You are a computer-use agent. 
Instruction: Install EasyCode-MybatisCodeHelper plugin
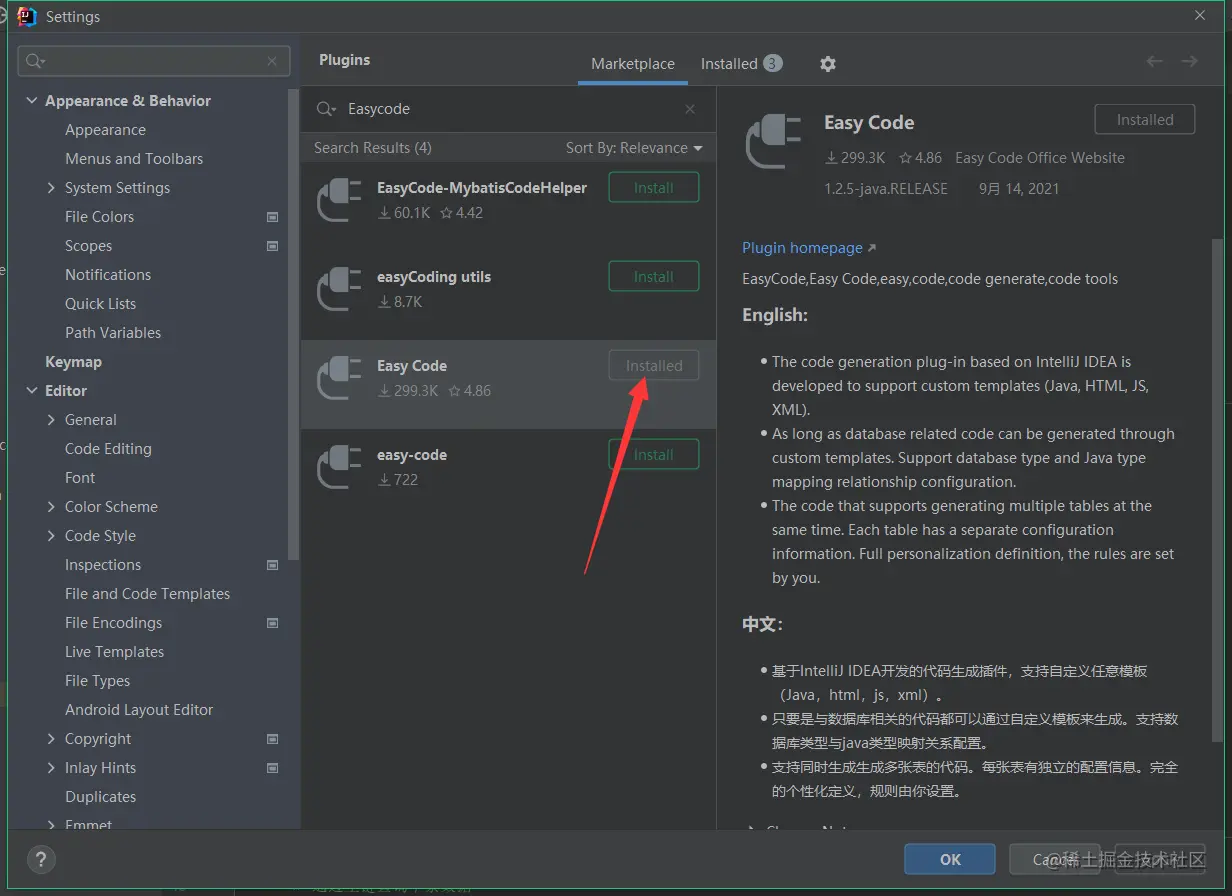654,188
